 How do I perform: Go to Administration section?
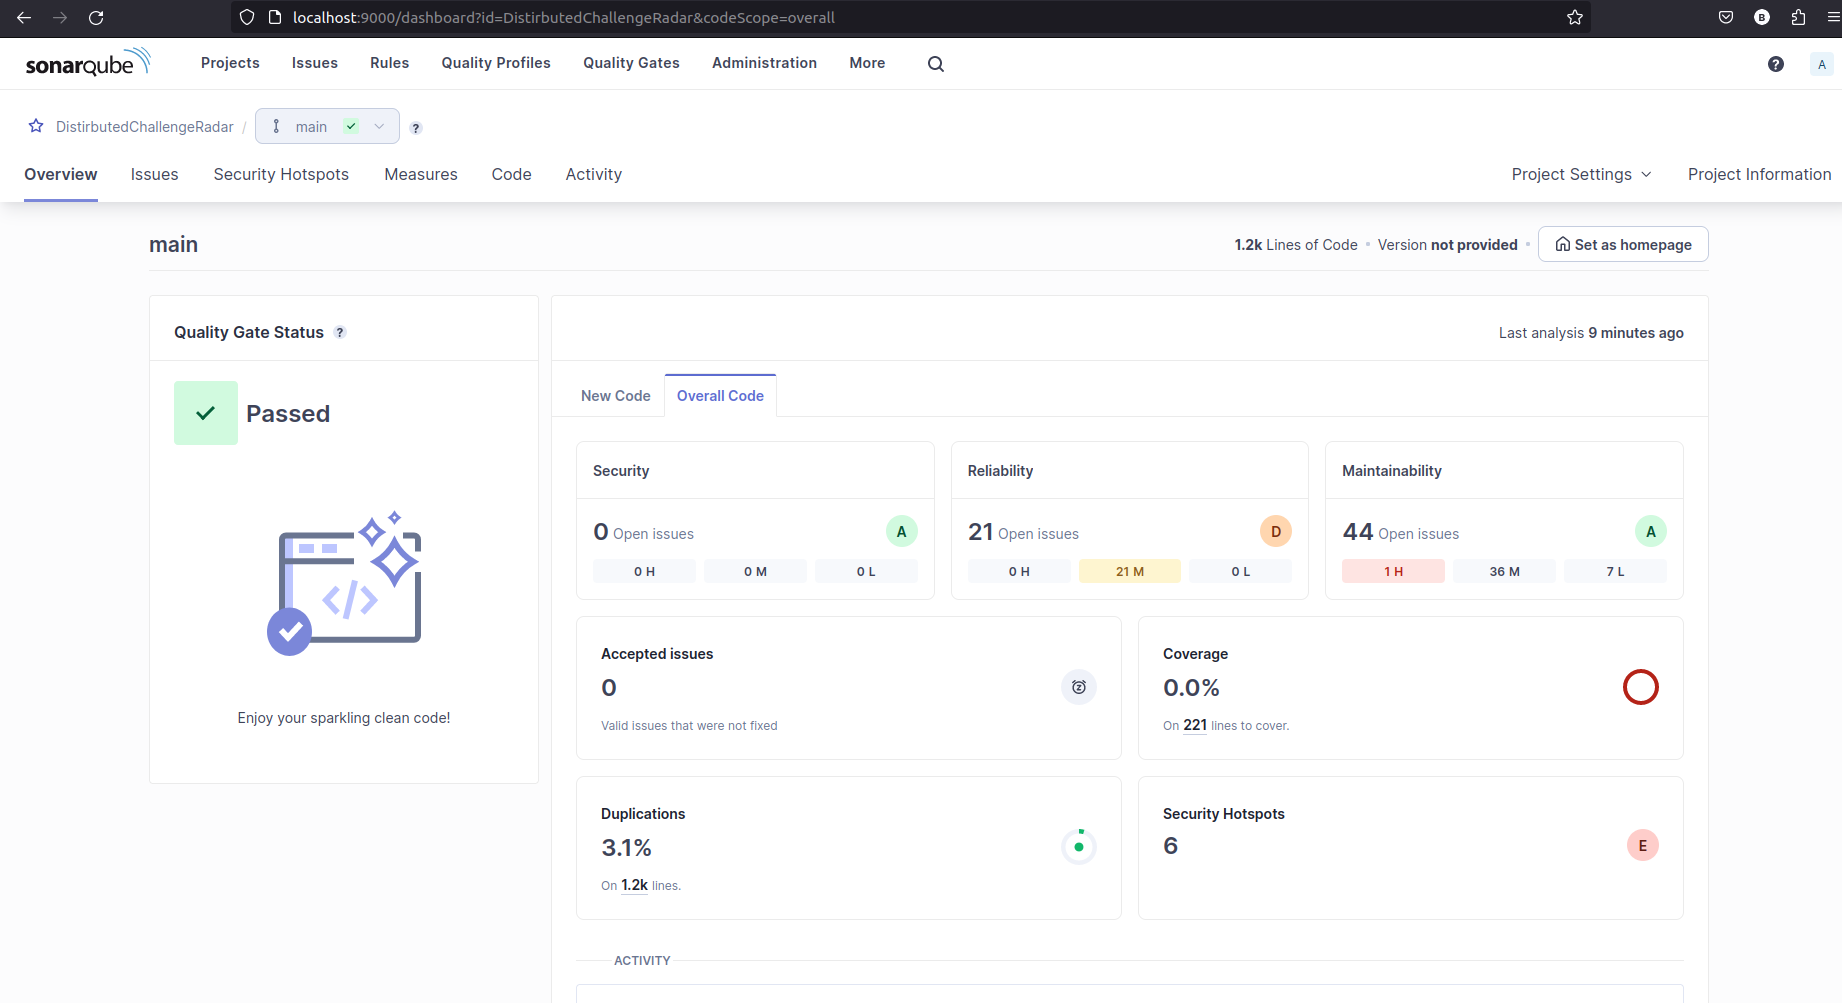click(x=764, y=63)
